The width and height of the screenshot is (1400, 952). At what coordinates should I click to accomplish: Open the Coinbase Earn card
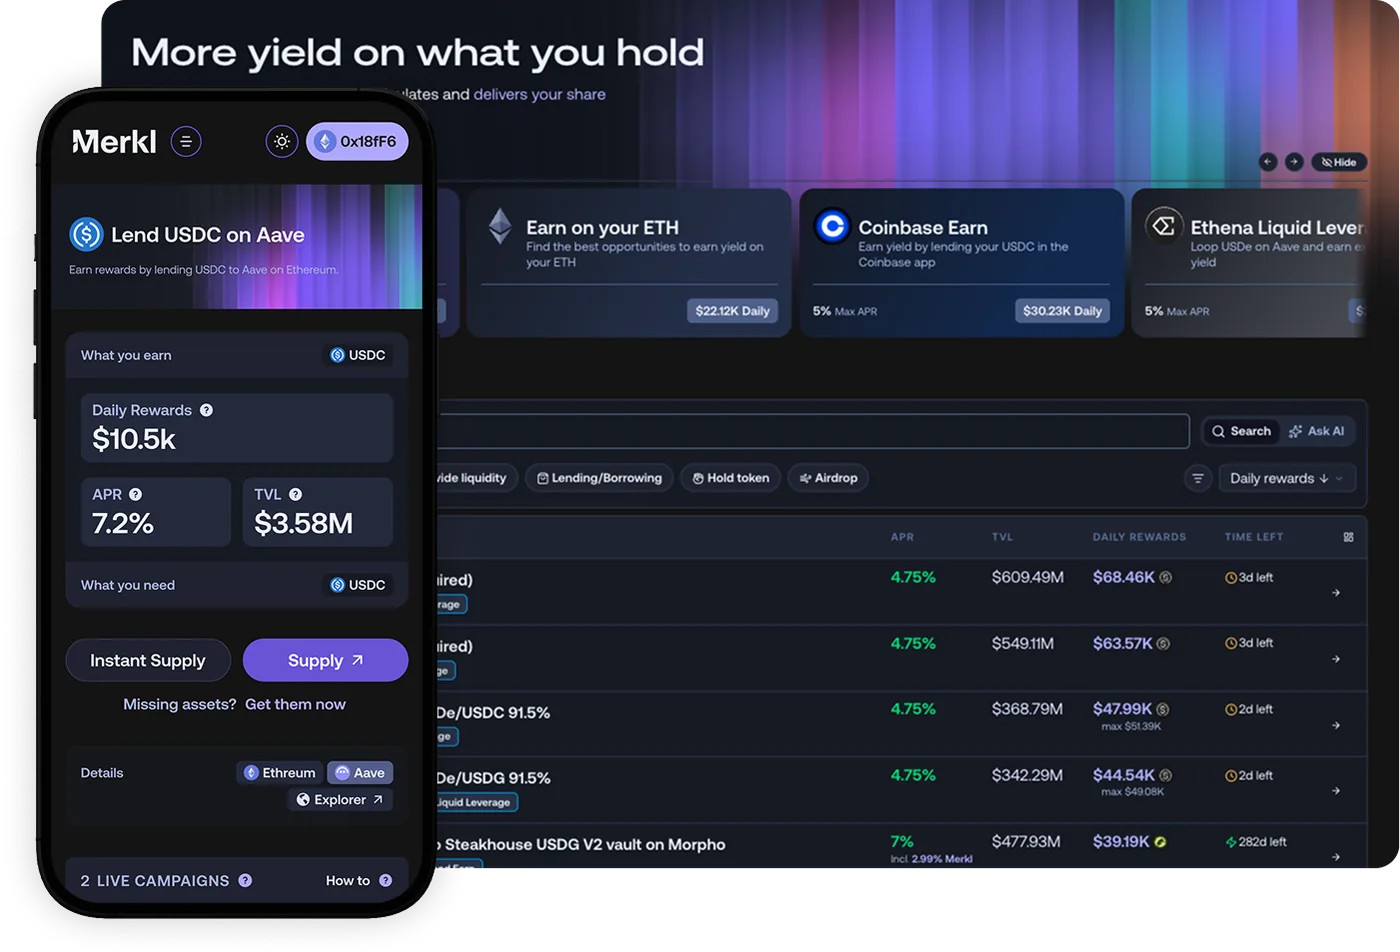(x=962, y=263)
